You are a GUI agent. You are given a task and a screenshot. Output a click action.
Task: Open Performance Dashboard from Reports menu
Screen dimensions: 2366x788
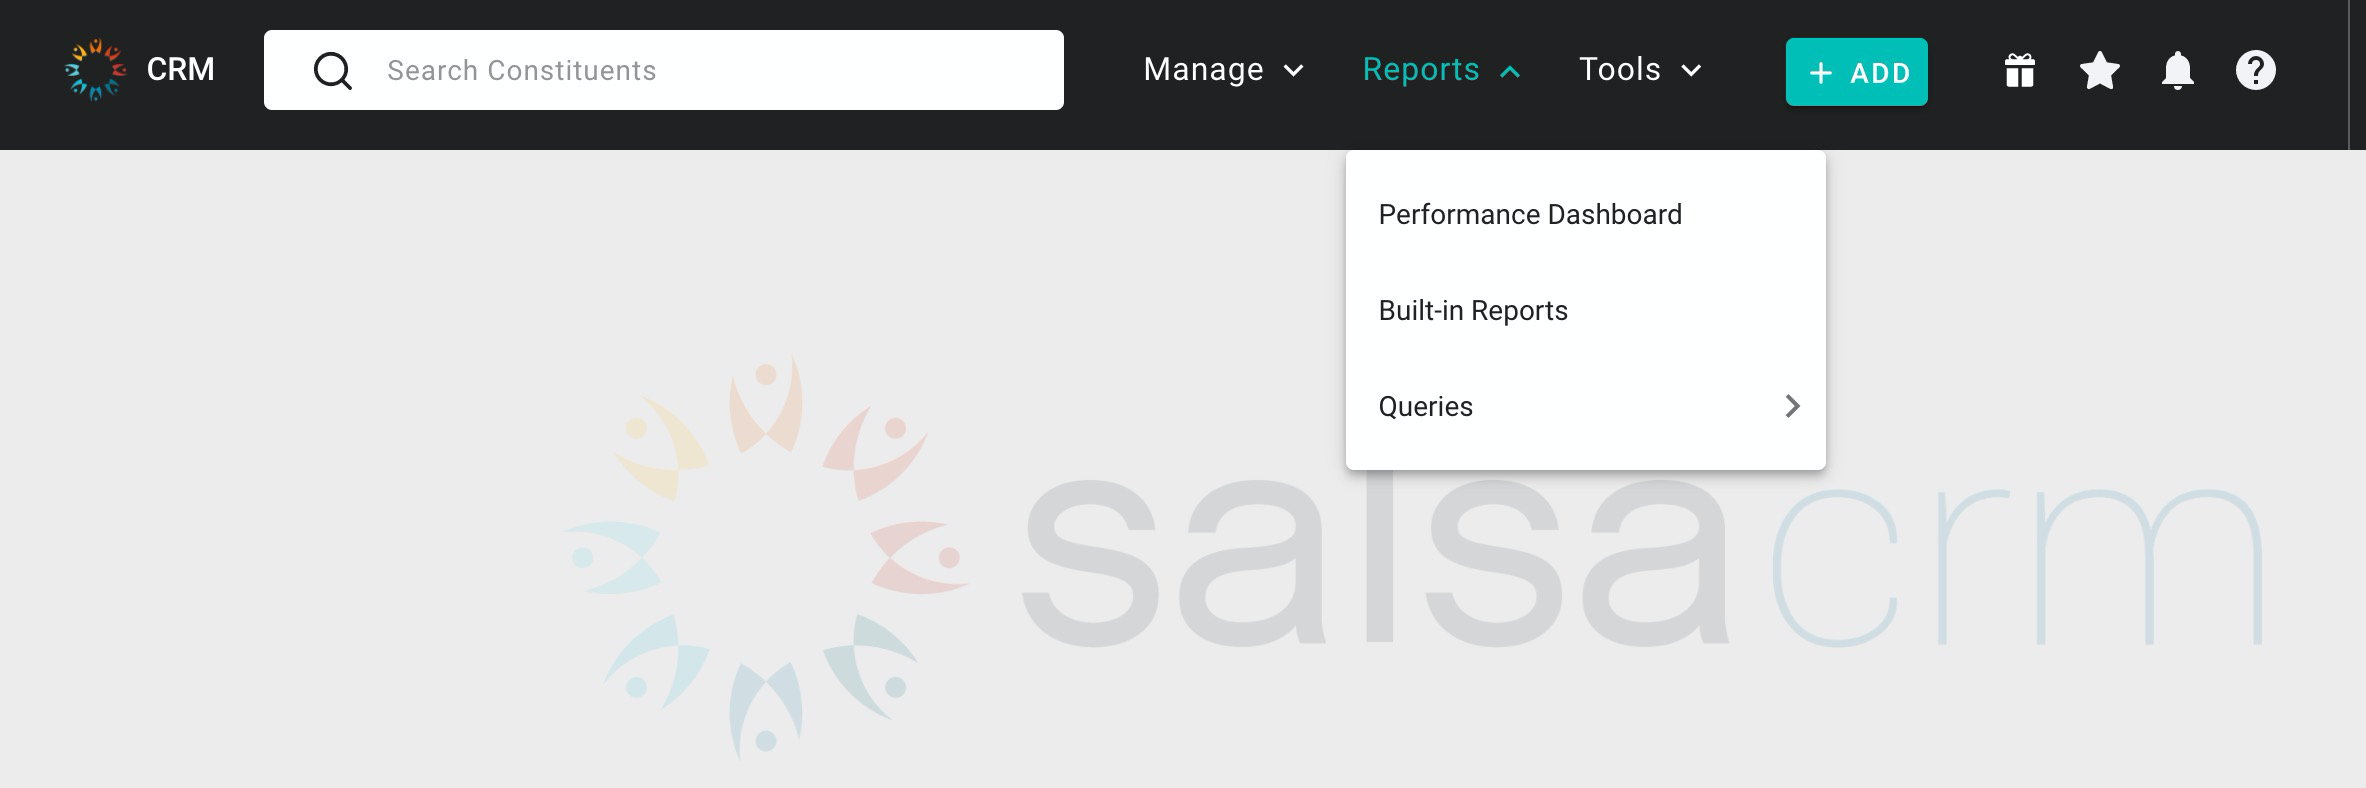pyautogui.click(x=1585, y=214)
